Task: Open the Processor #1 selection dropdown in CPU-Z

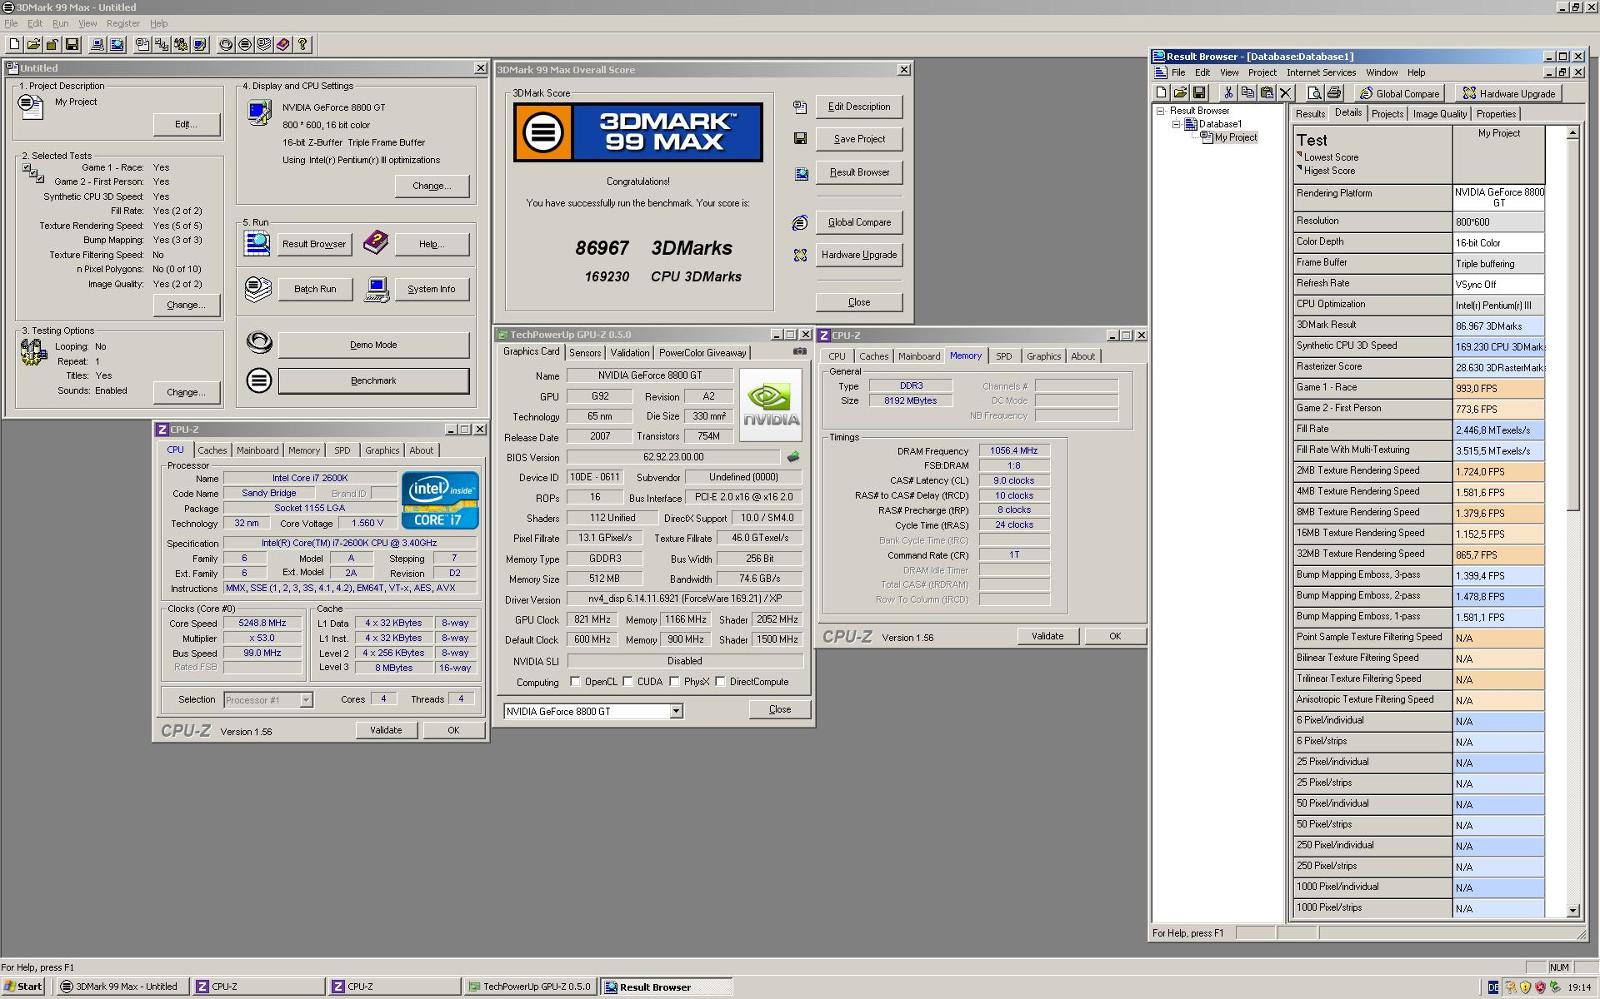Action: pos(306,700)
